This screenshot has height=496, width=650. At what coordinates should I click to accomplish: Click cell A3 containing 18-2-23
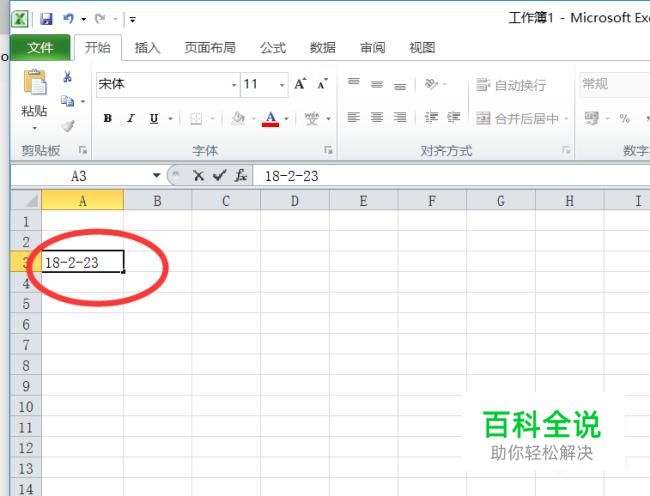pyautogui.click(x=82, y=261)
